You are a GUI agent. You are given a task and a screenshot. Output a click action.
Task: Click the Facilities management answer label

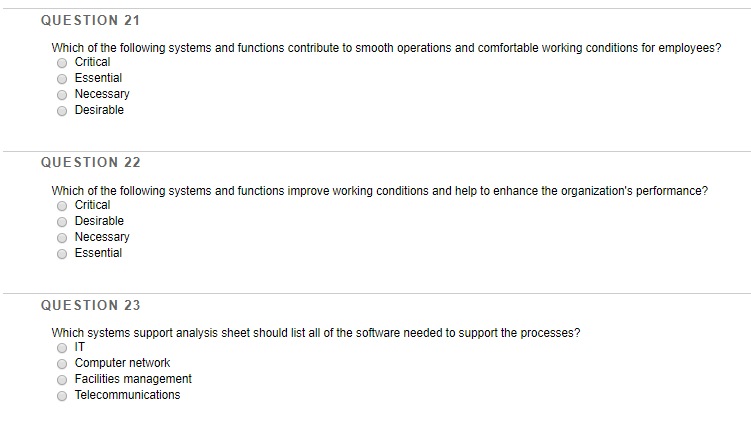pos(133,379)
